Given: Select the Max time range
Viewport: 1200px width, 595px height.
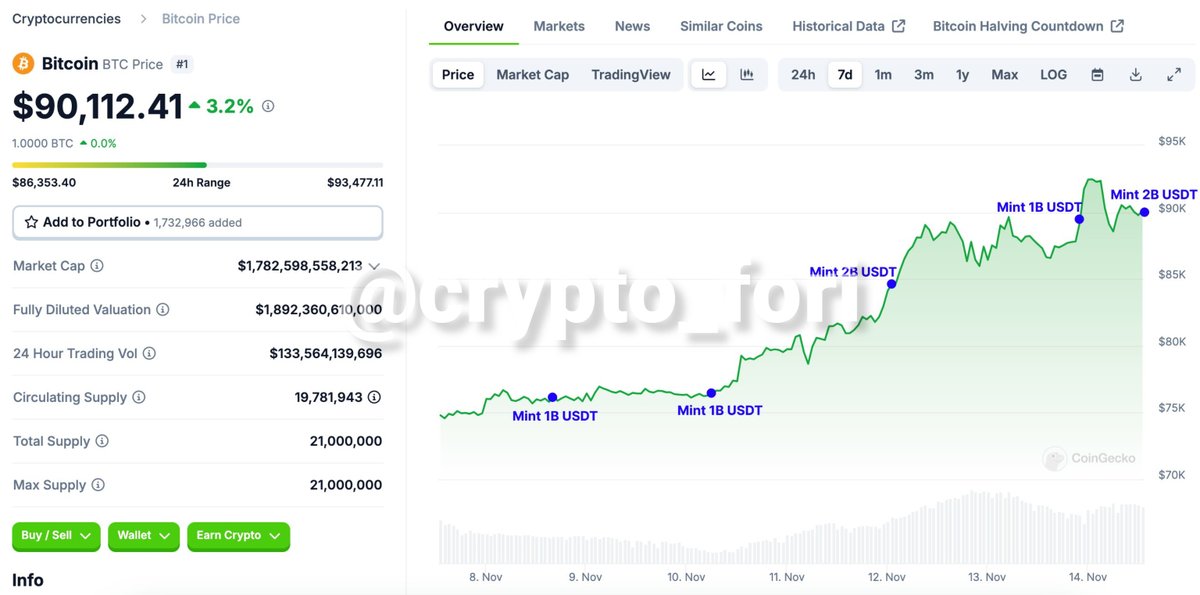Looking at the screenshot, I should pyautogui.click(x=1005, y=75).
